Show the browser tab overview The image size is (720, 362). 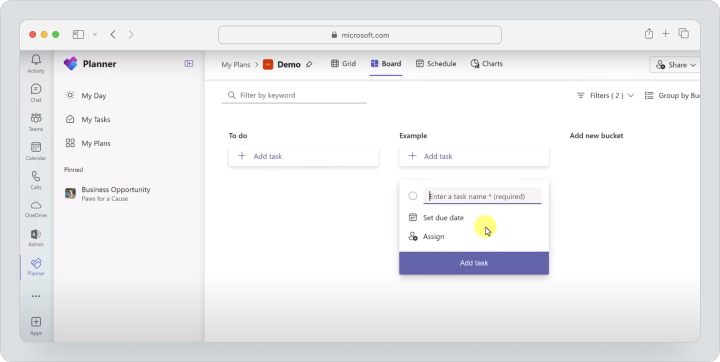tap(684, 34)
